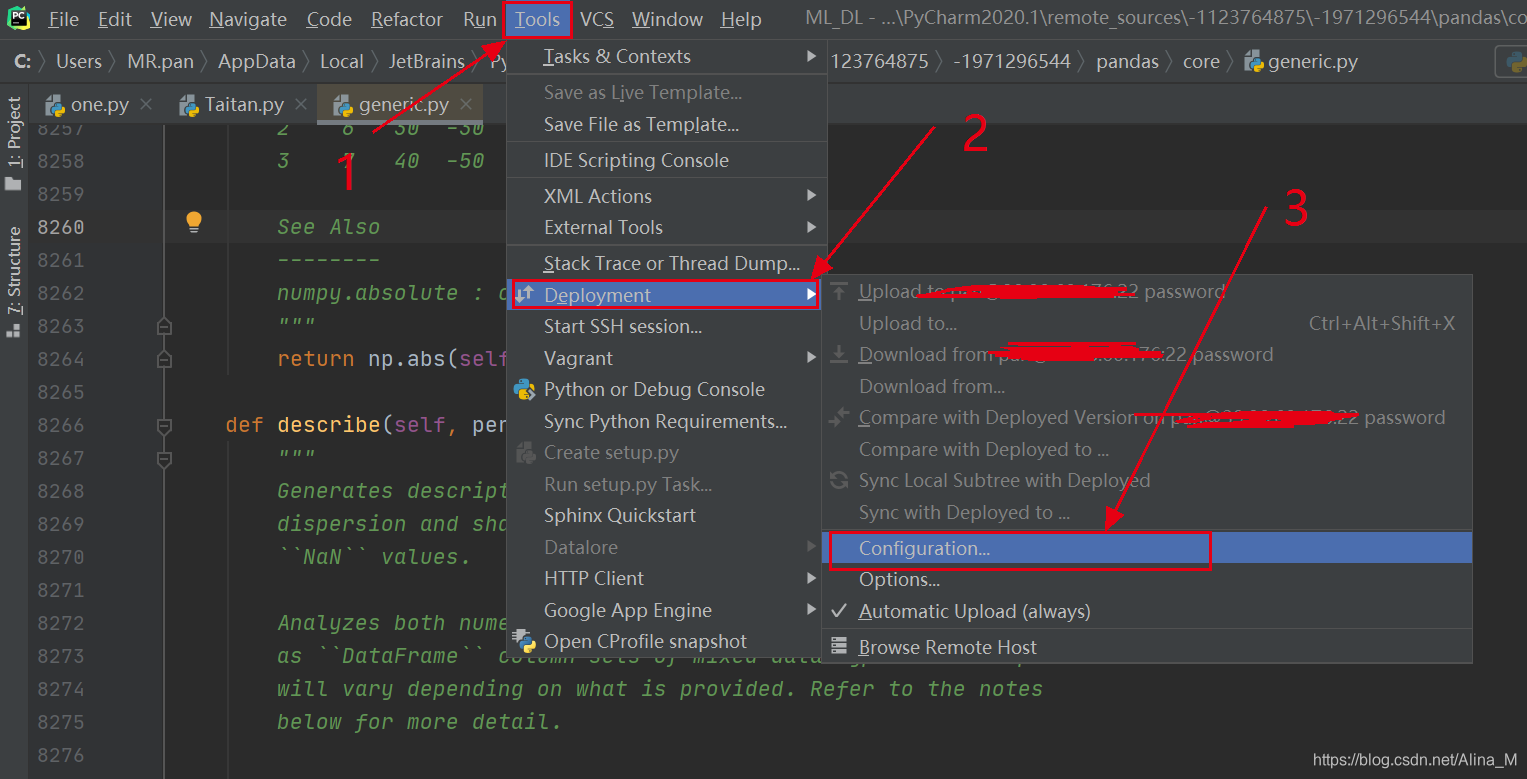
Task: Open the Code menu
Action: click(x=329, y=19)
